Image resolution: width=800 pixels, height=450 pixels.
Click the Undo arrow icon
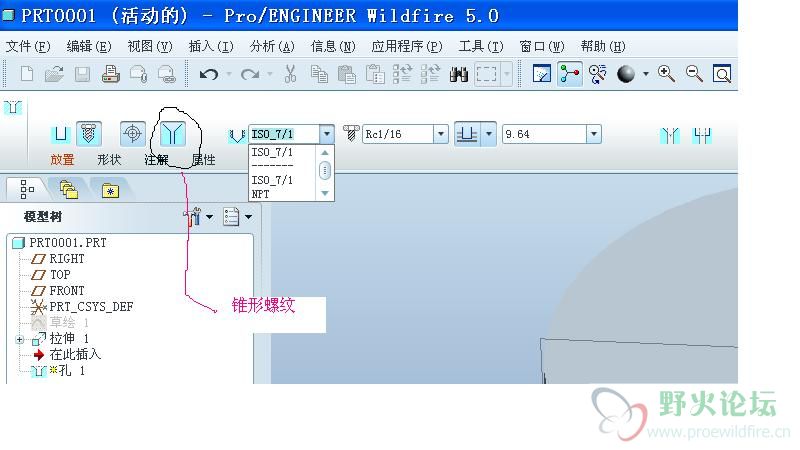click(209, 75)
